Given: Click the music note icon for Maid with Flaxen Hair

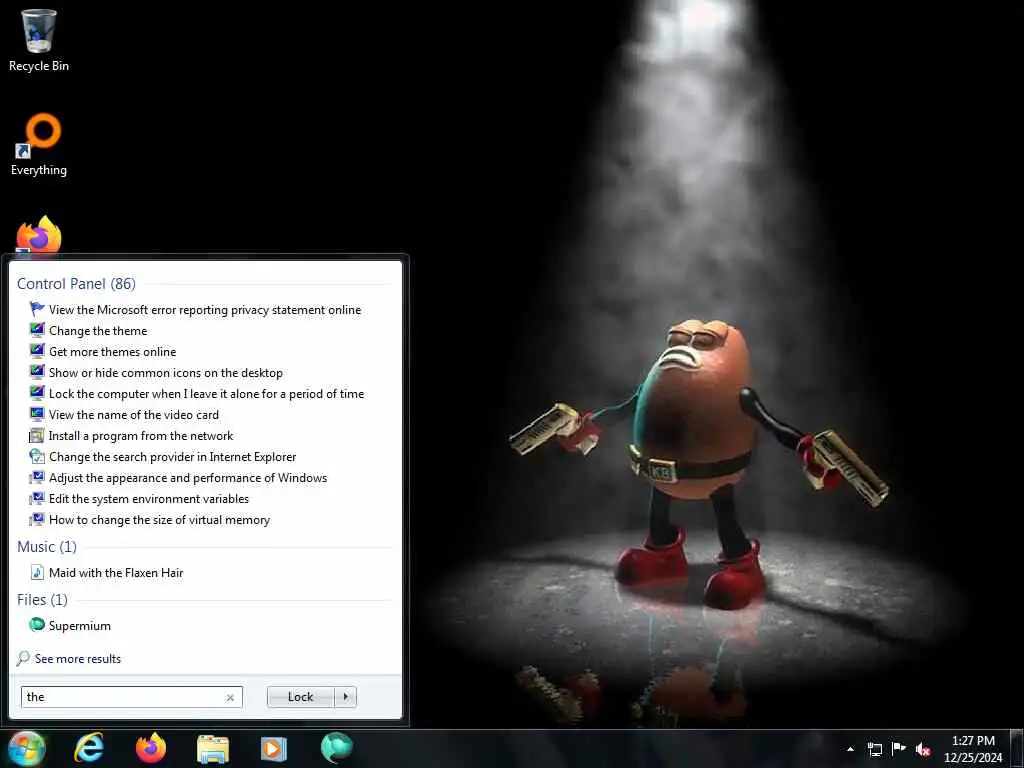Looking at the screenshot, I should [37, 572].
